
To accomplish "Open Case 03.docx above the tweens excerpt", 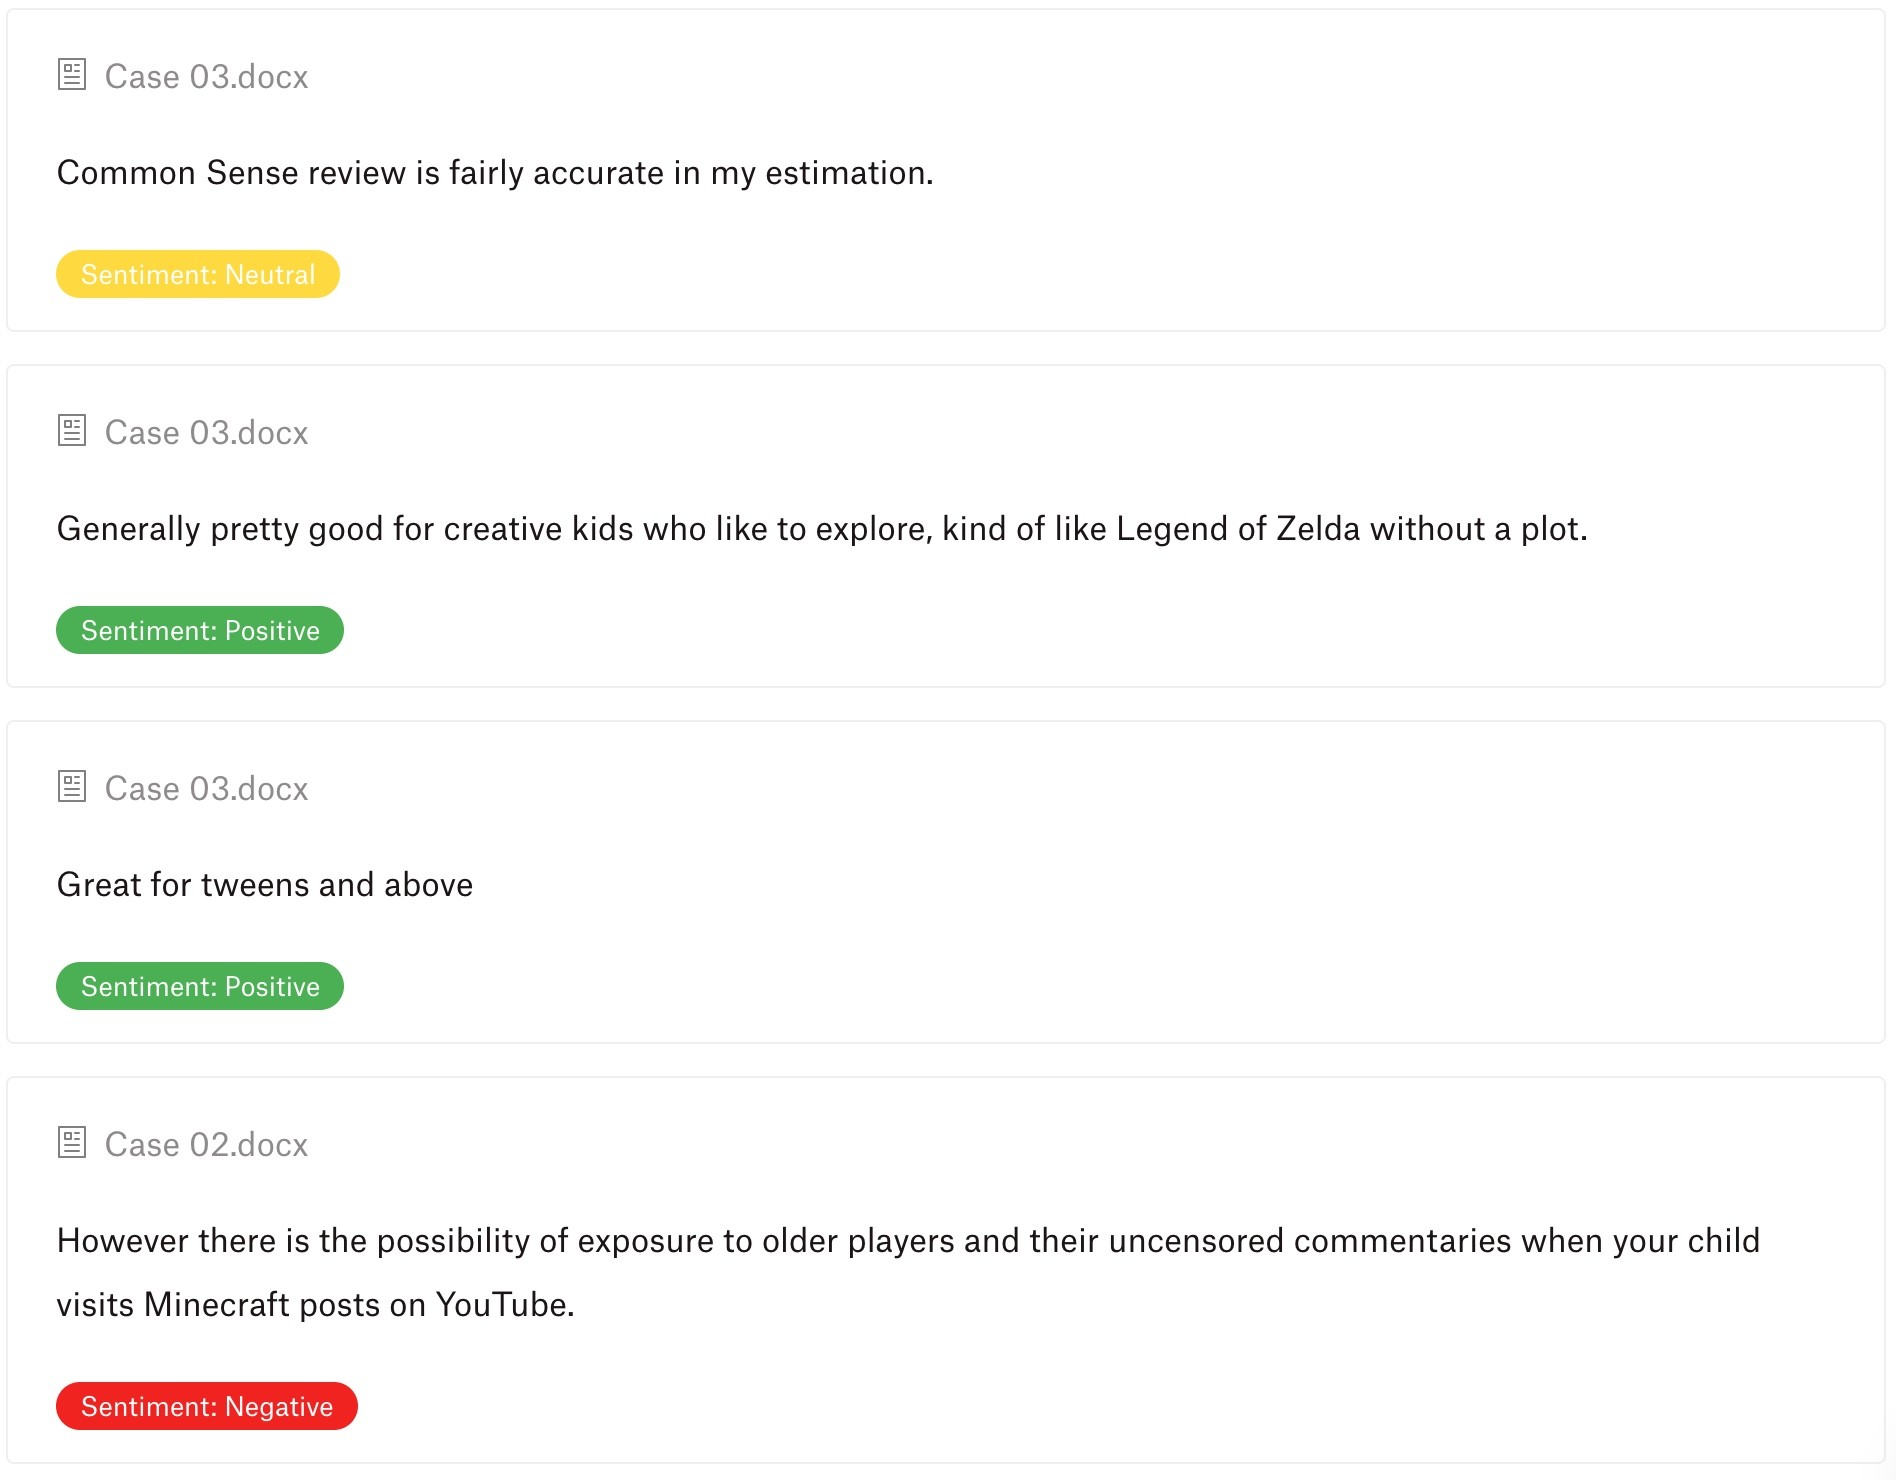I will [206, 789].
